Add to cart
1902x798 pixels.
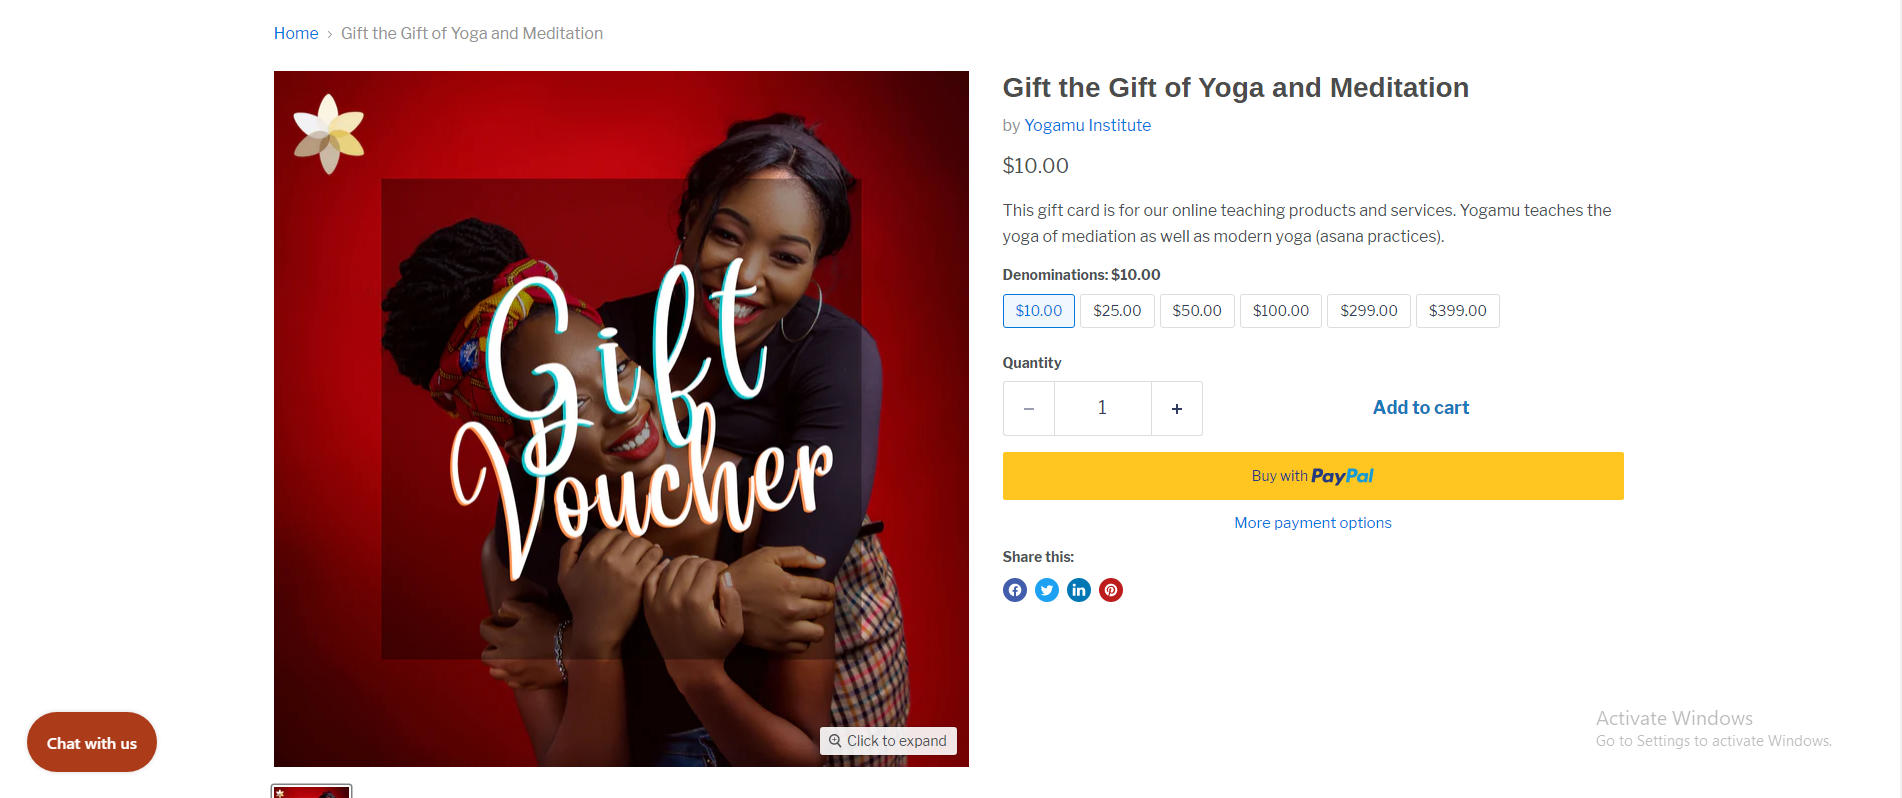coord(1420,408)
